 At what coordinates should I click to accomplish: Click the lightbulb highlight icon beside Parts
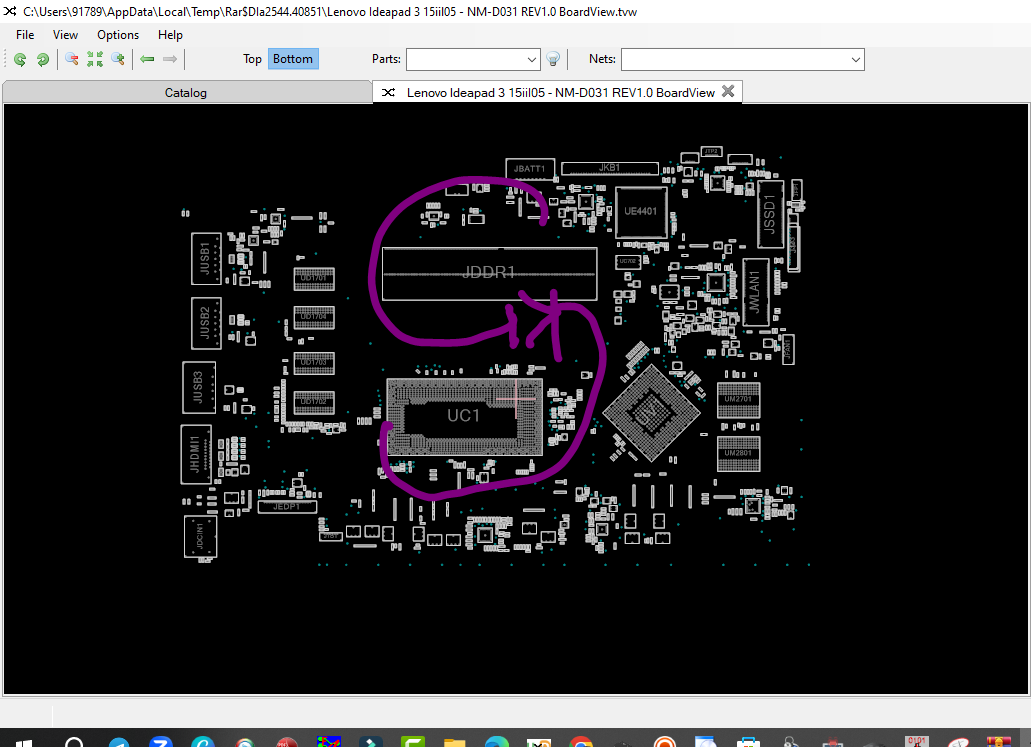coord(553,59)
